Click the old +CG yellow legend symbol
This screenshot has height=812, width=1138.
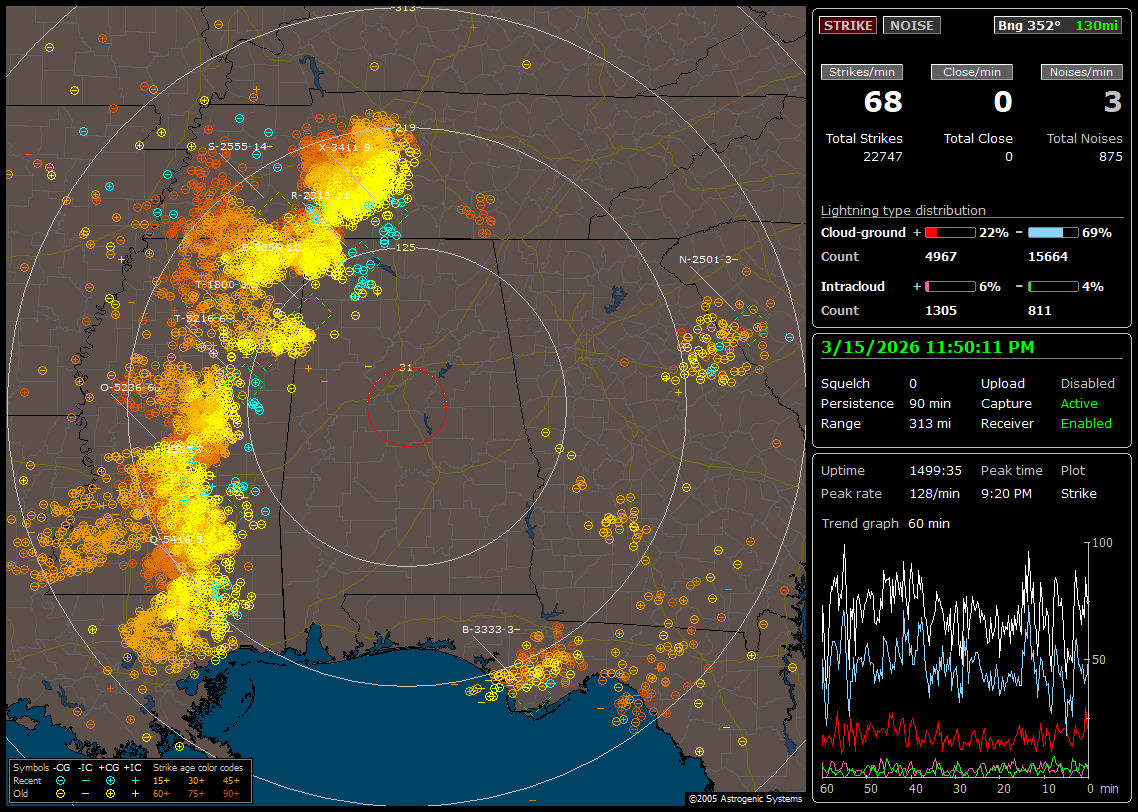tap(110, 793)
